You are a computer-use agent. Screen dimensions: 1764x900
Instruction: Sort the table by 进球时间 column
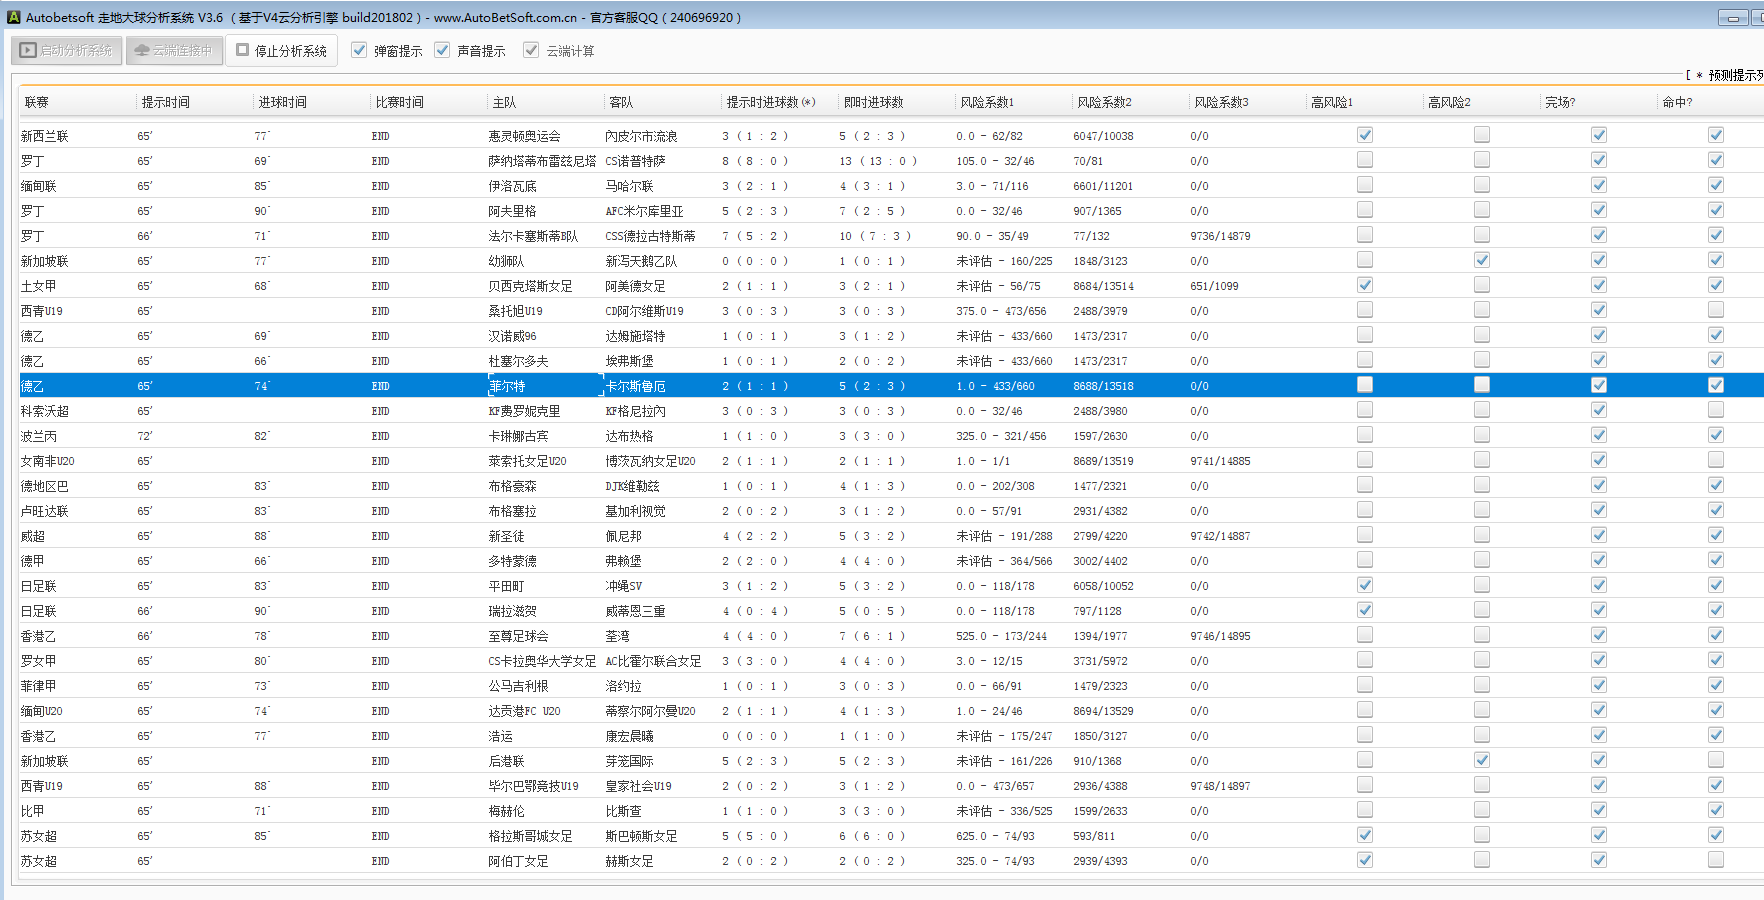click(283, 102)
